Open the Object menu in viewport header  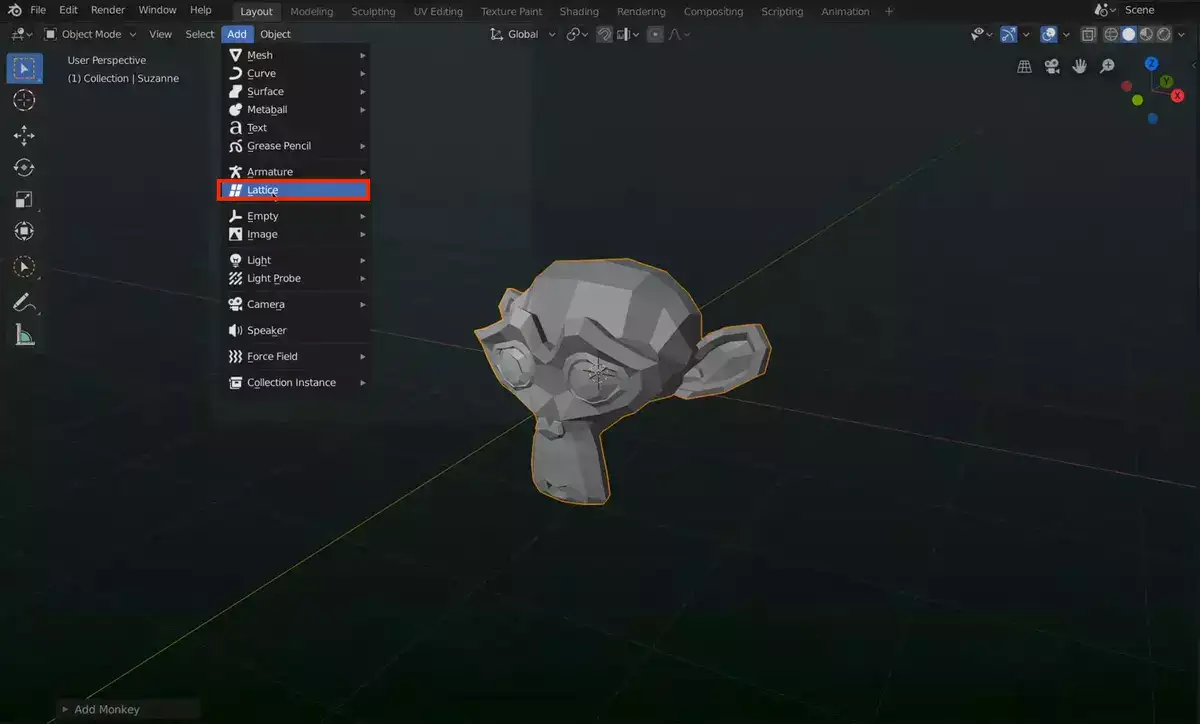point(275,34)
